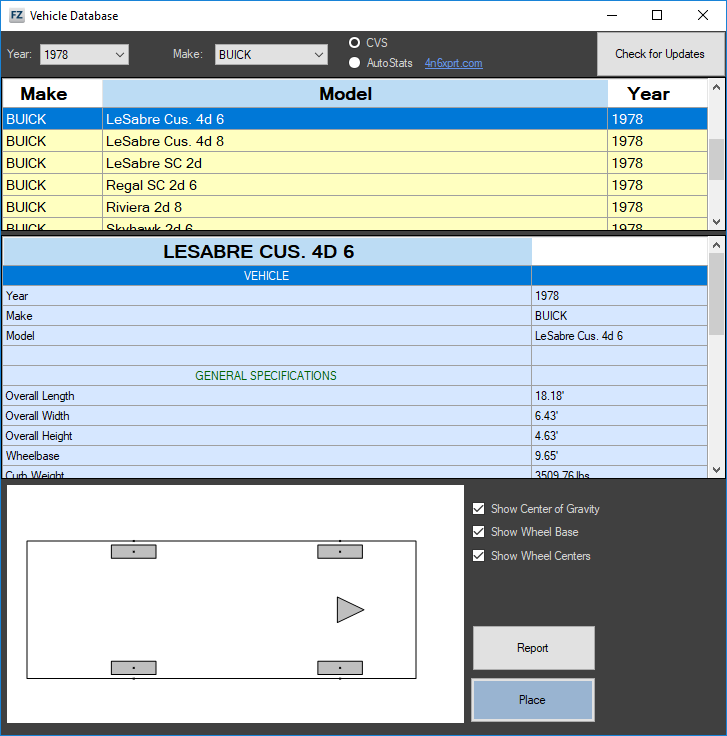Screen dimensions: 727x736
Task: Click the LESABRE CUS. 4D 6 details heading
Action: [x=259, y=252]
